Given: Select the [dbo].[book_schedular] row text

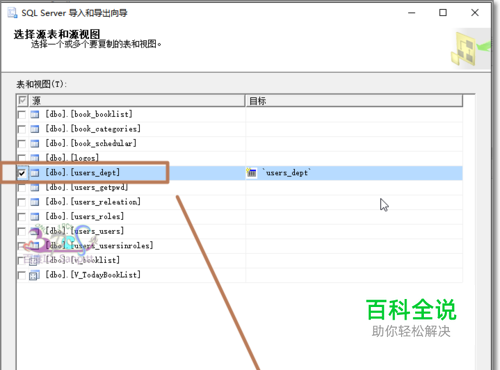Looking at the screenshot, I should click(x=91, y=144).
